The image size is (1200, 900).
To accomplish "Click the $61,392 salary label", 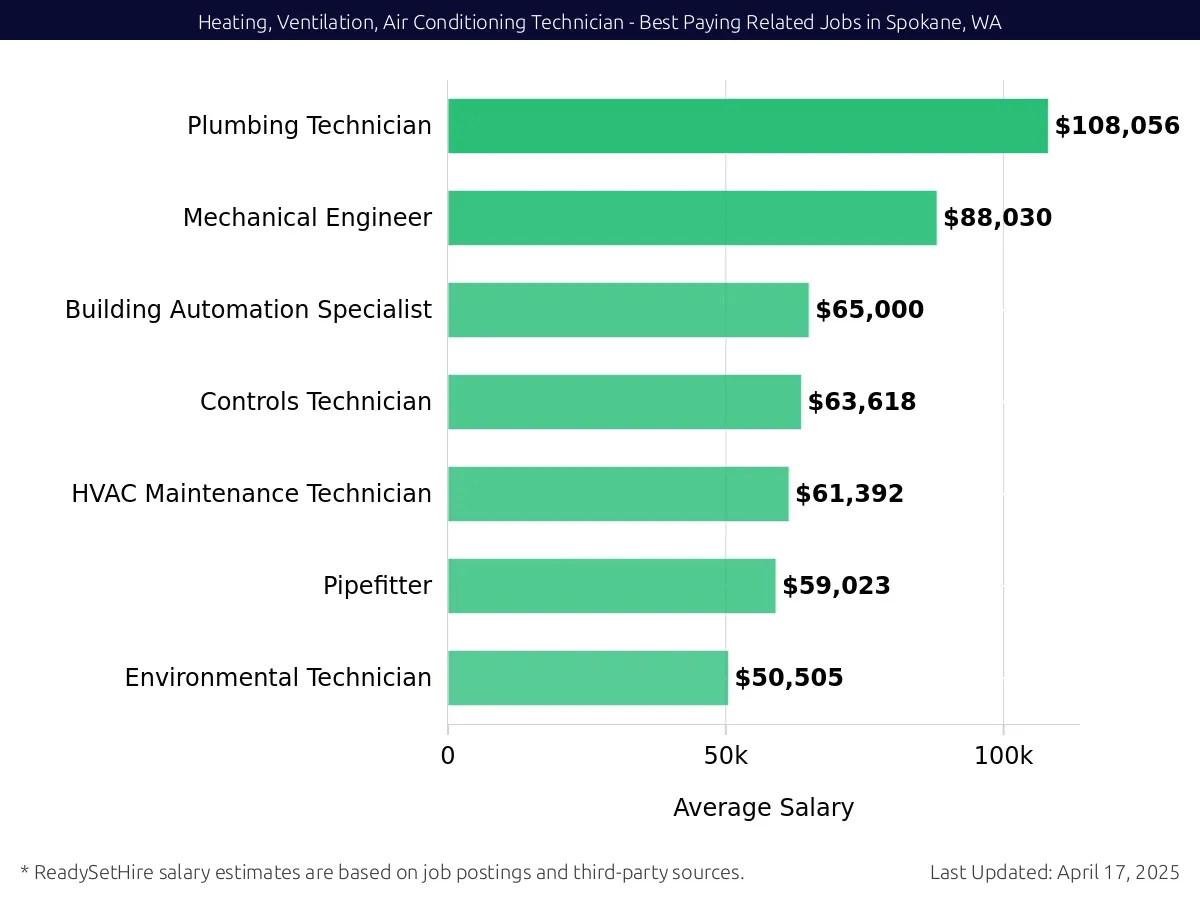I will pos(850,494).
